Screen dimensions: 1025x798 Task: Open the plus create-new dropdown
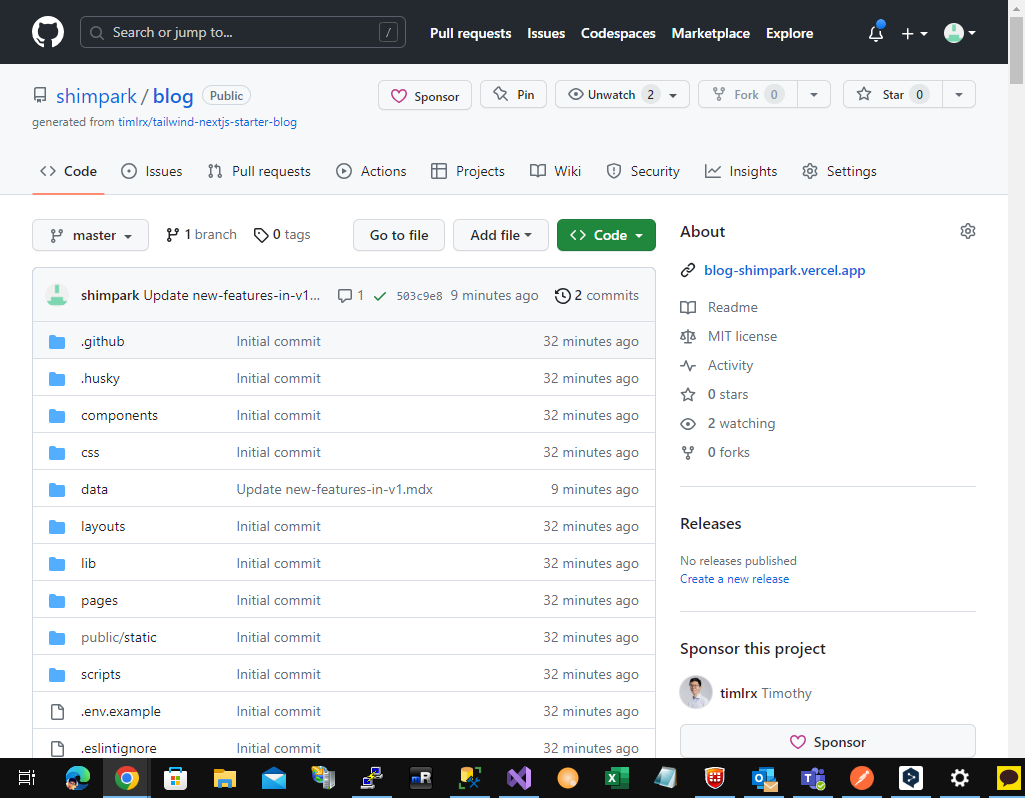(x=914, y=33)
